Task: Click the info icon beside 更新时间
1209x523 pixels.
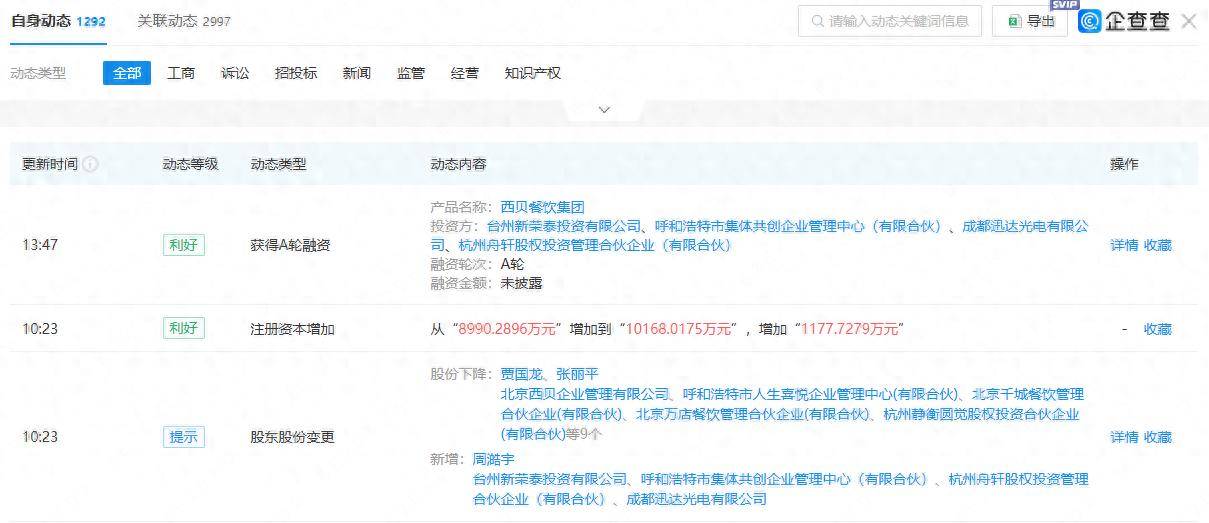Action: click(91, 164)
